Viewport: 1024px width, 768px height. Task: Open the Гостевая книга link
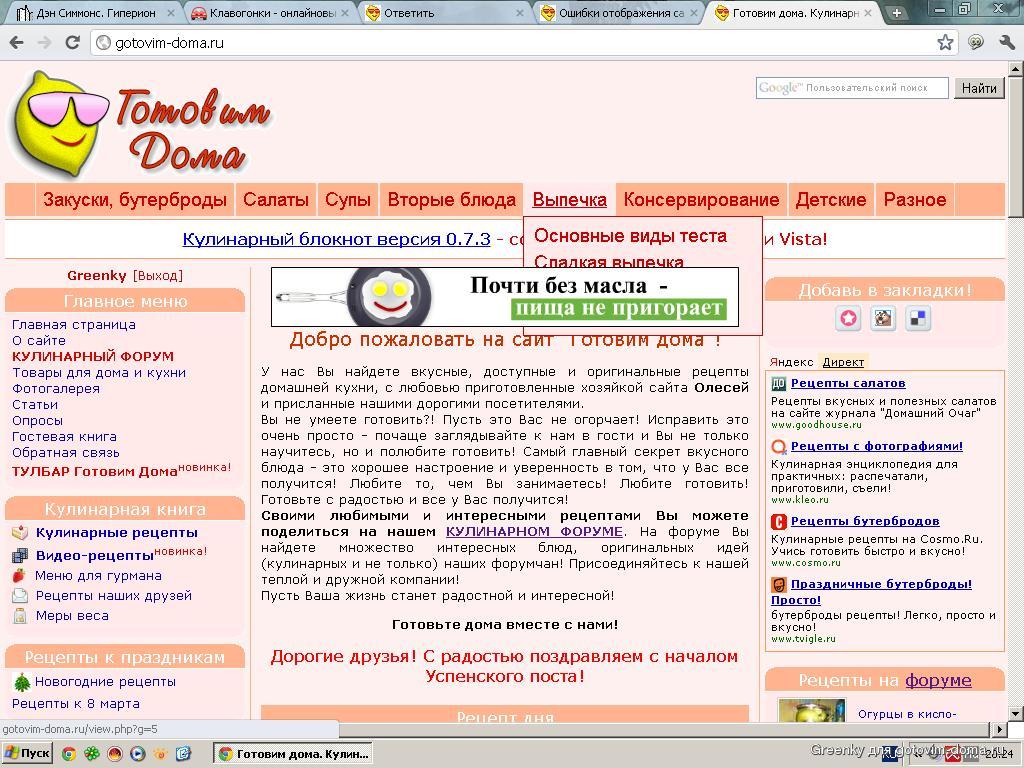pyautogui.click(x=64, y=437)
